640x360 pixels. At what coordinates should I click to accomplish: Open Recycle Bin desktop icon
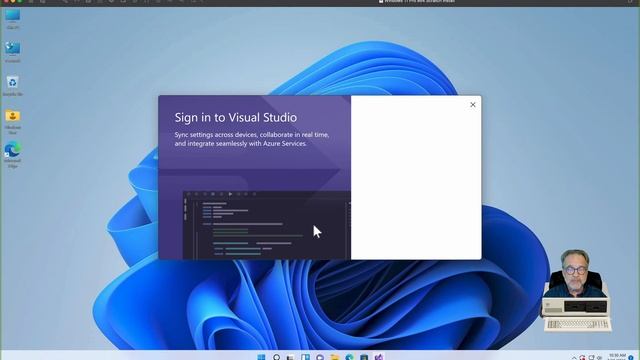pyautogui.click(x=13, y=86)
